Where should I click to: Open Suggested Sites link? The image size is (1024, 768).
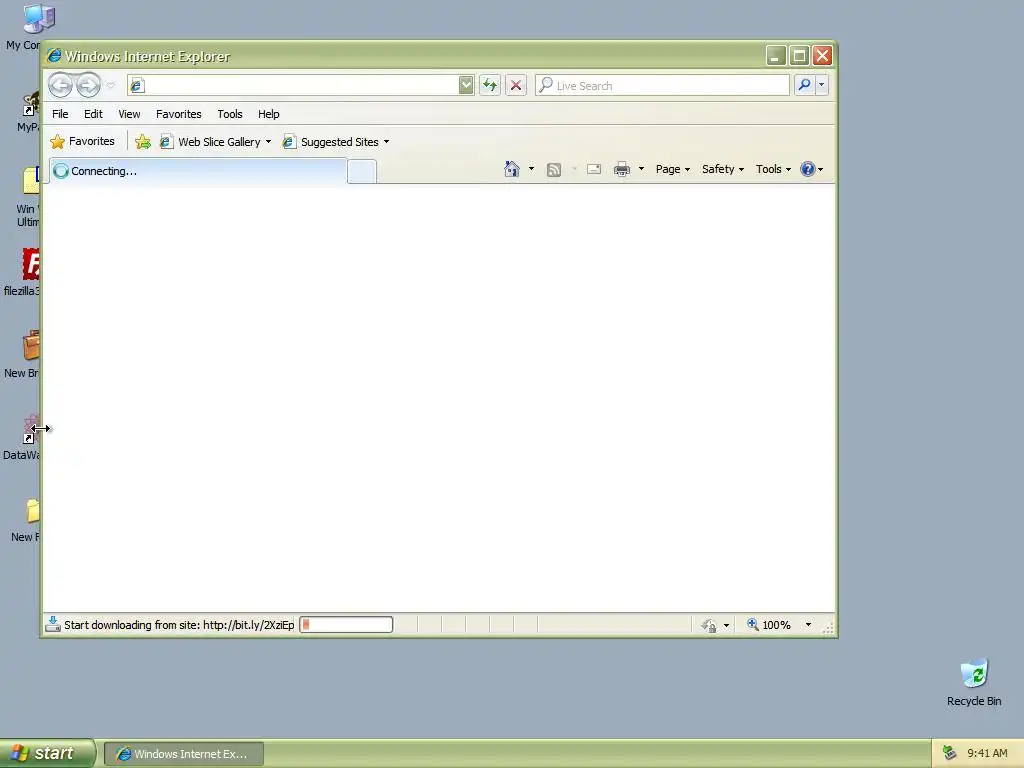pyautogui.click(x=330, y=142)
